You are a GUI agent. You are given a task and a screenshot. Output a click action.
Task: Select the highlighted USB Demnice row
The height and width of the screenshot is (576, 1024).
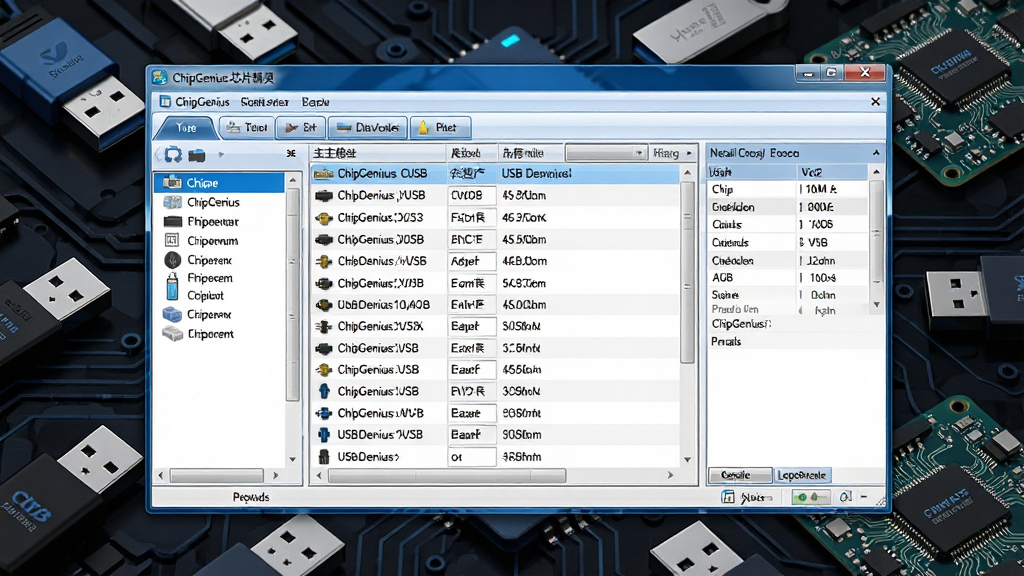pos(496,173)
